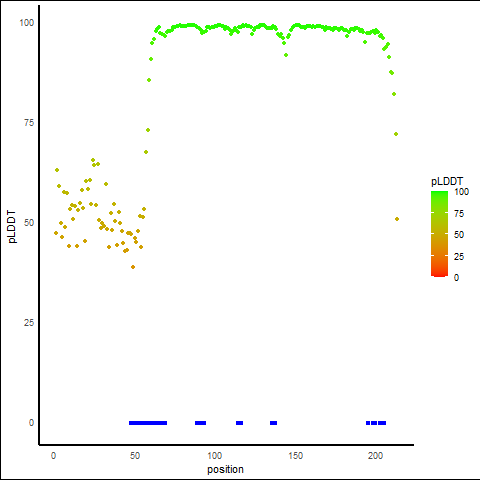Click the pLDDT legend color gradient bar
480x480 pixels.
point(439,234)
